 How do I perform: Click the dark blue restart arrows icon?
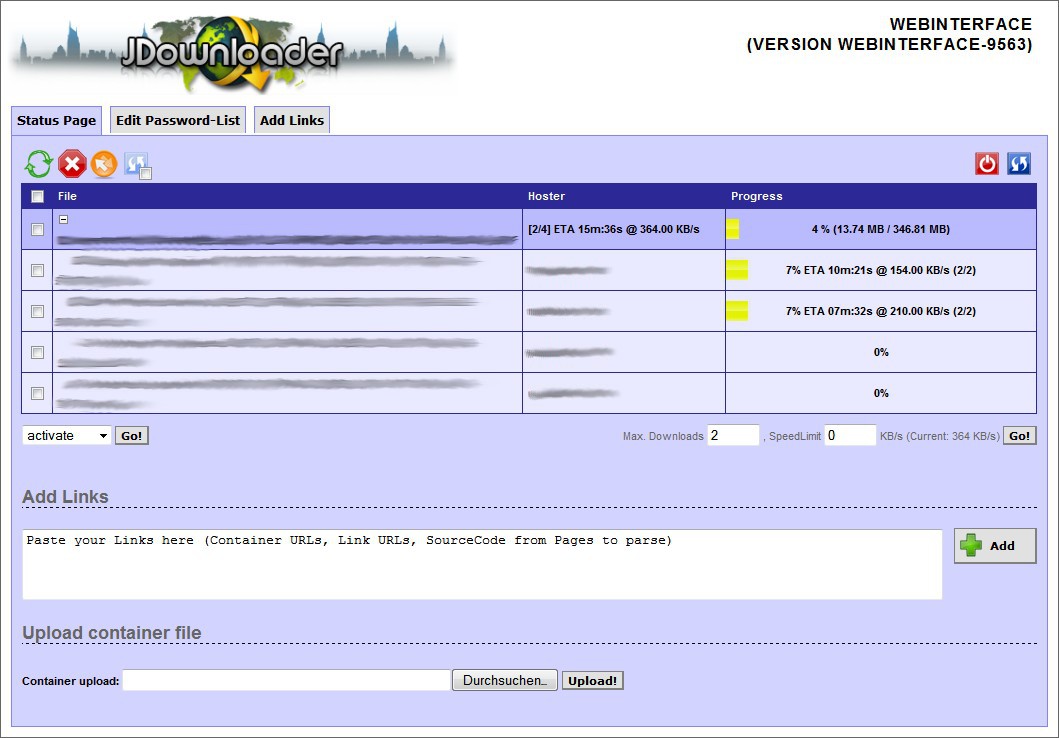click(x=1019, y=164)
